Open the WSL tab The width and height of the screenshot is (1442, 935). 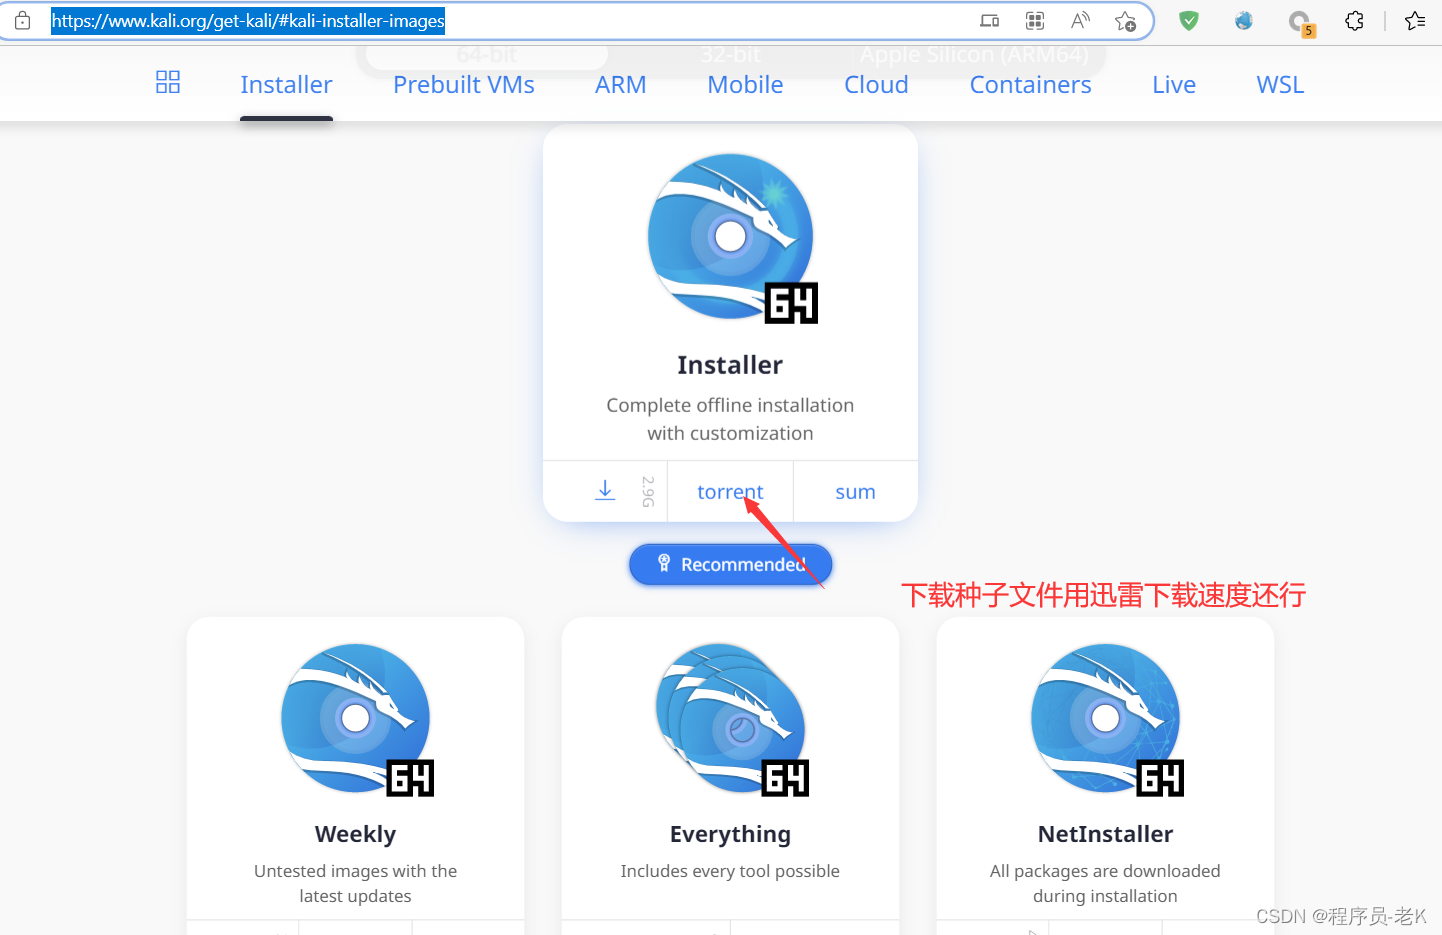click(1280, 85)
